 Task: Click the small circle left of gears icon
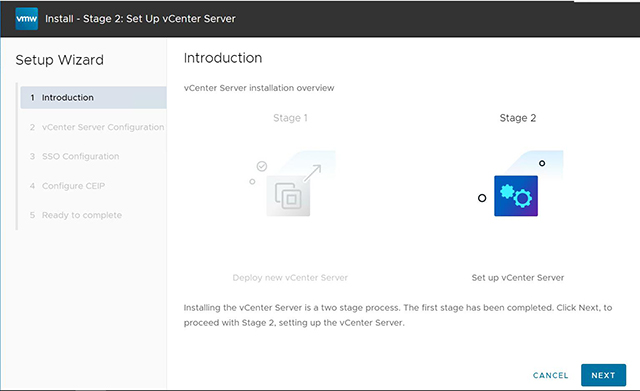pos(482,198)
